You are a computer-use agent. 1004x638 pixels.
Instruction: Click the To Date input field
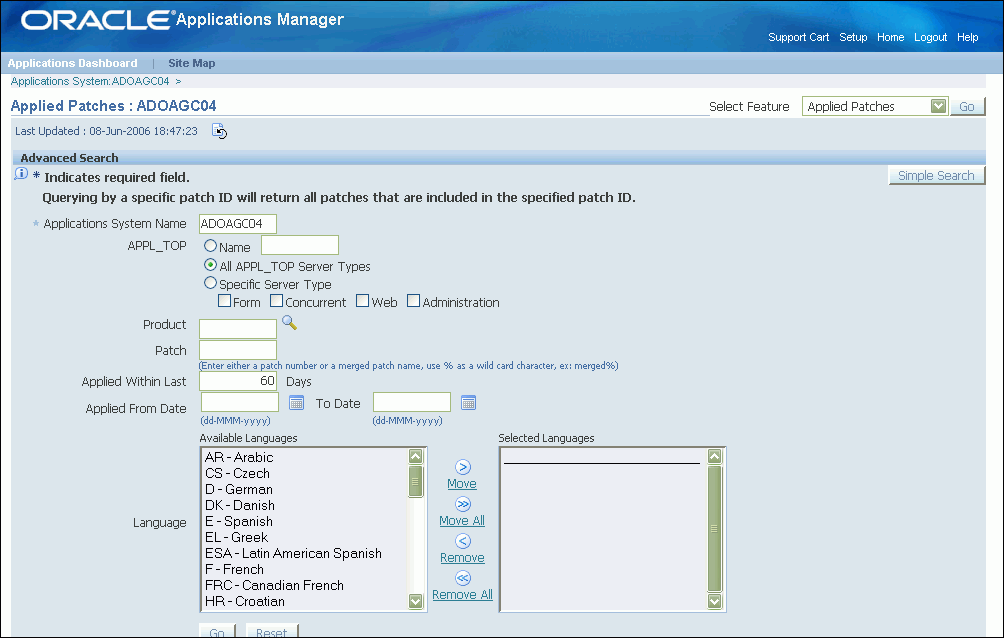pos(412,402)
